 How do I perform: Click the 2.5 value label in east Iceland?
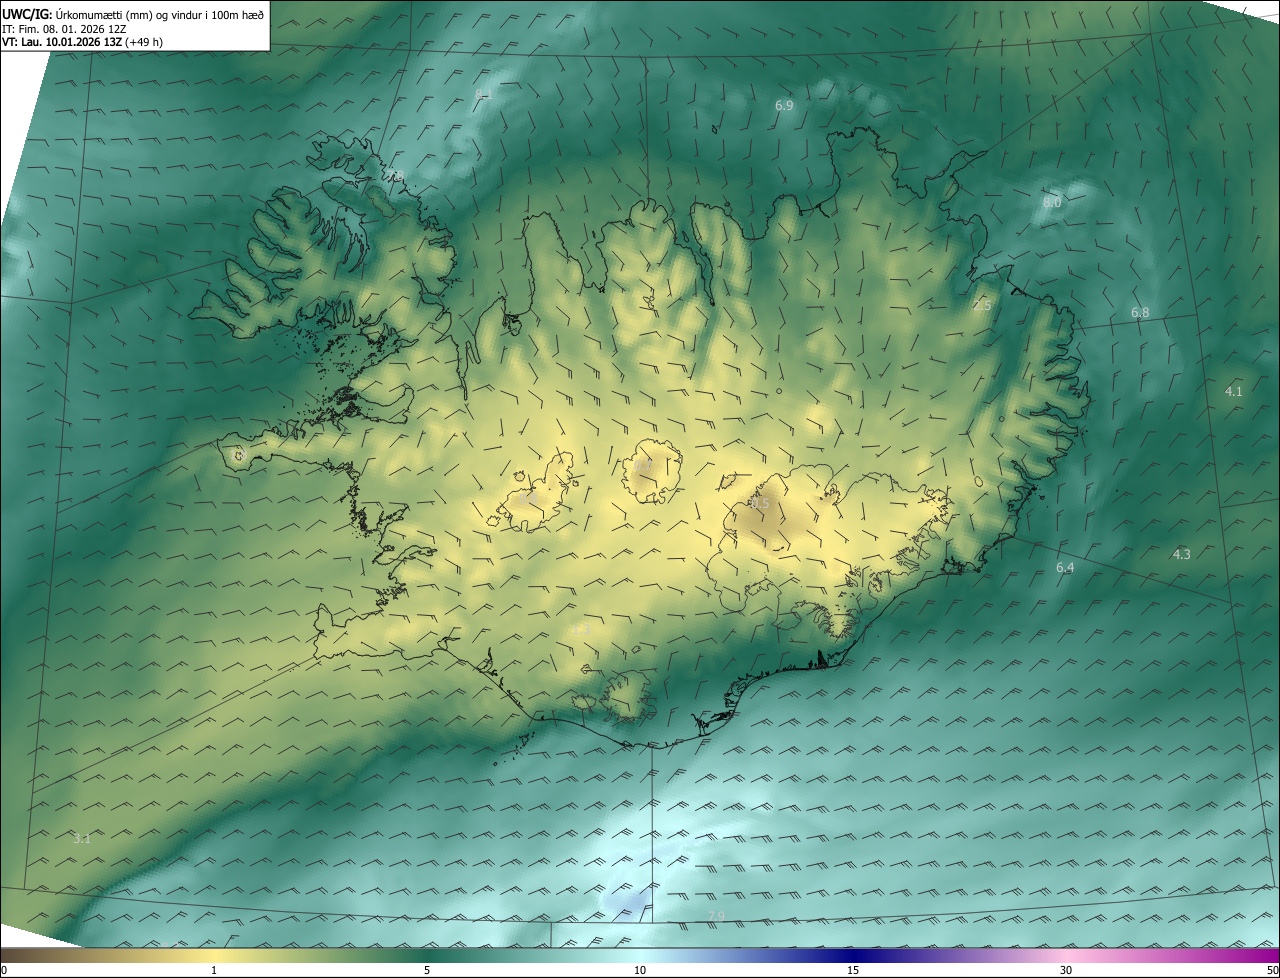click(982, 305)
